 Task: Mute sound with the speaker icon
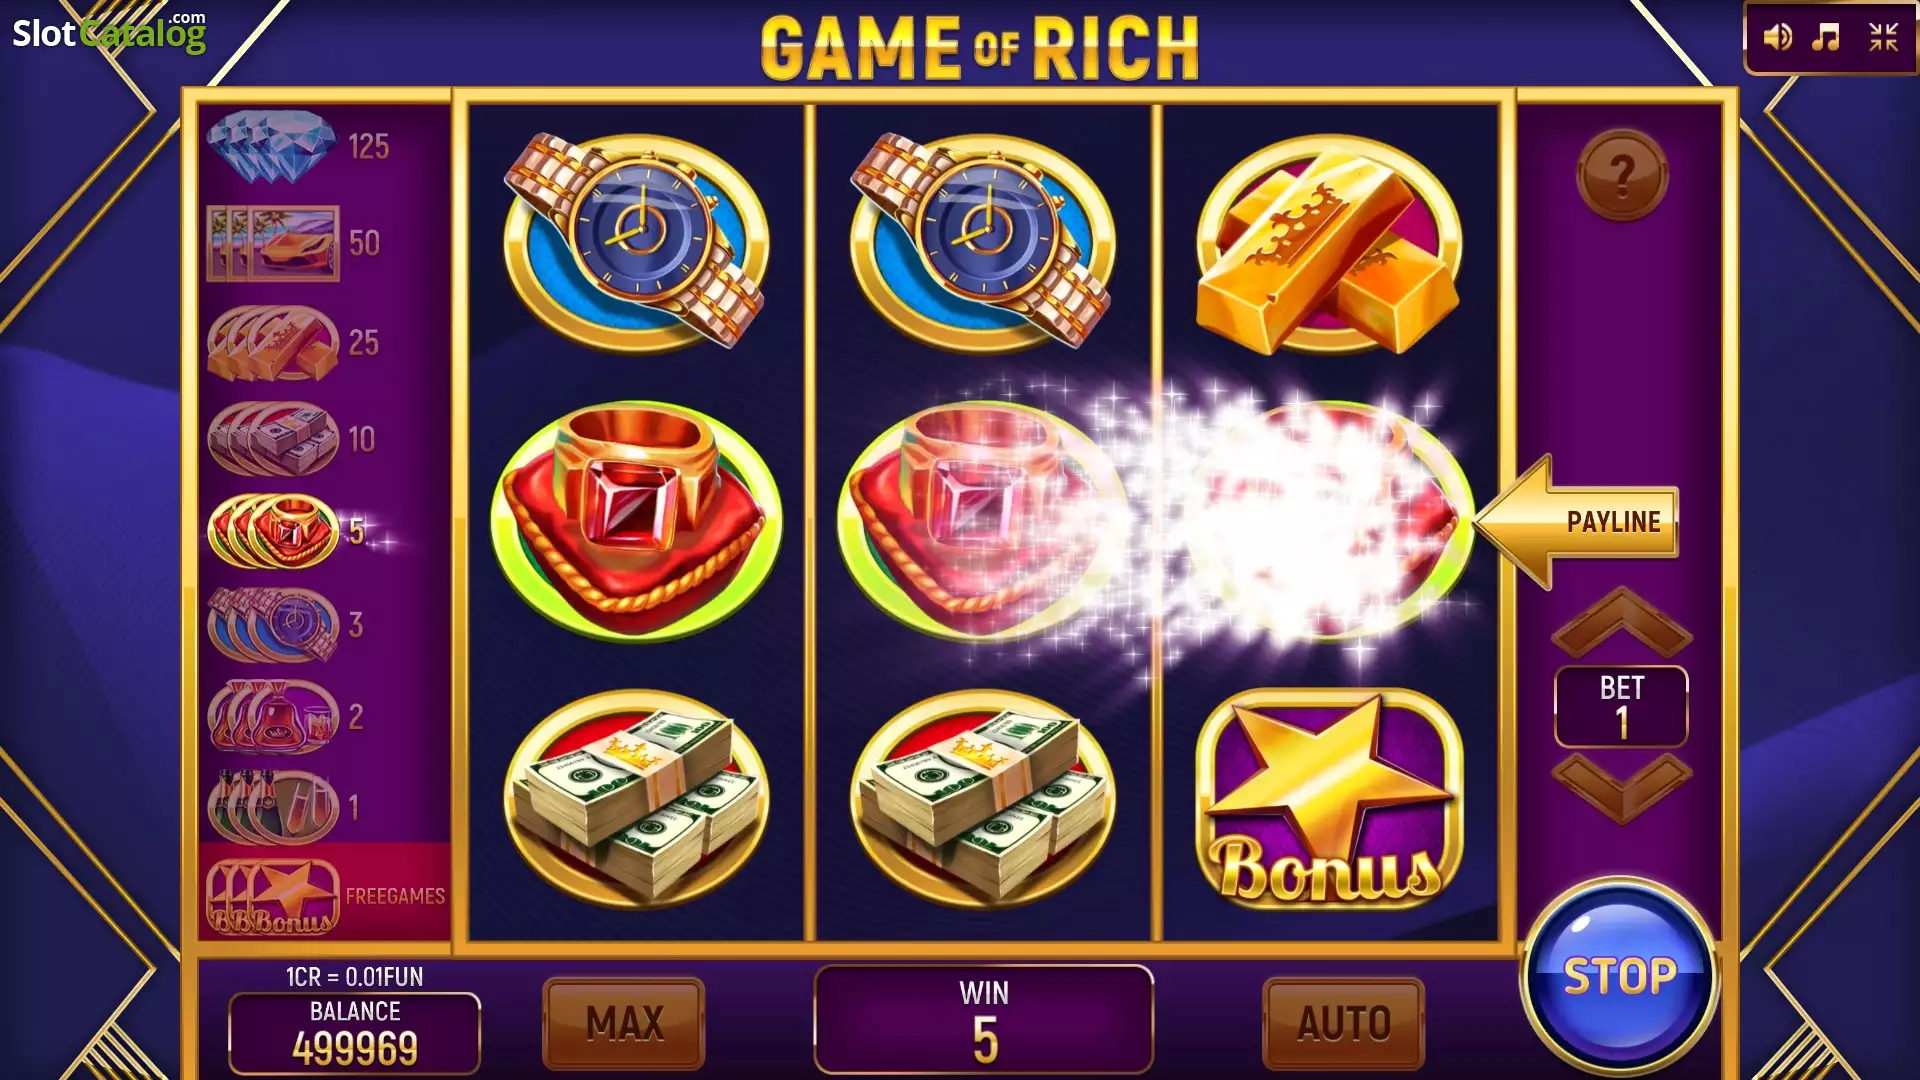(x=1777, y=38)
